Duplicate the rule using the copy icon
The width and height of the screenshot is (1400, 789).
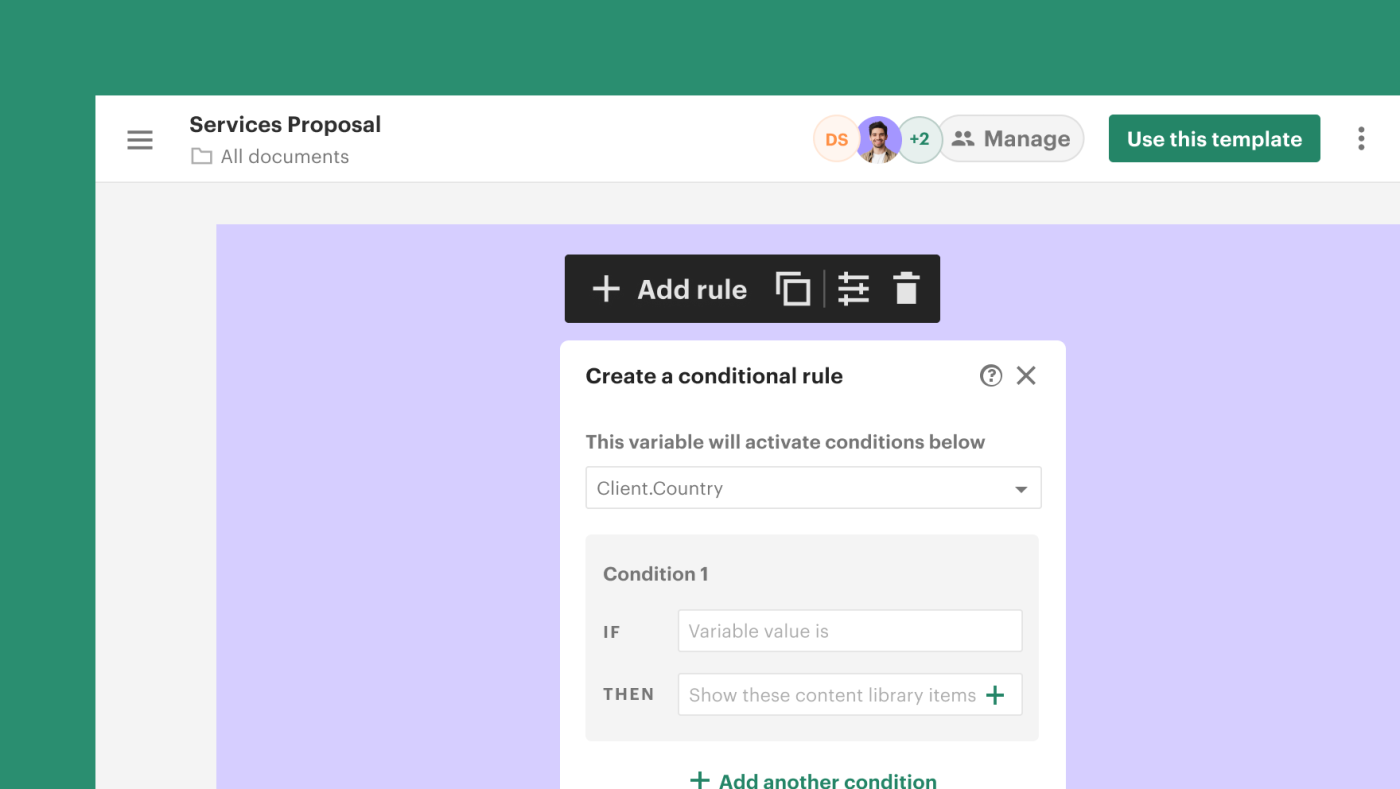point(792,288)
